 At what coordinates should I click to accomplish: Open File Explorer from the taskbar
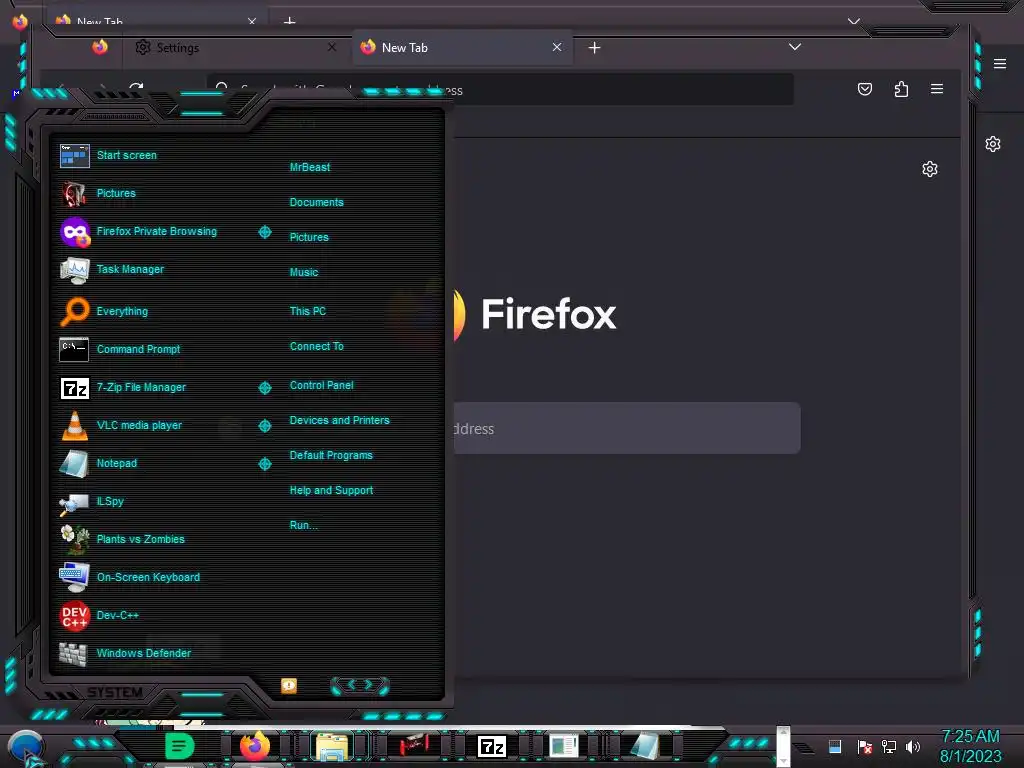[x=332, y=746]
